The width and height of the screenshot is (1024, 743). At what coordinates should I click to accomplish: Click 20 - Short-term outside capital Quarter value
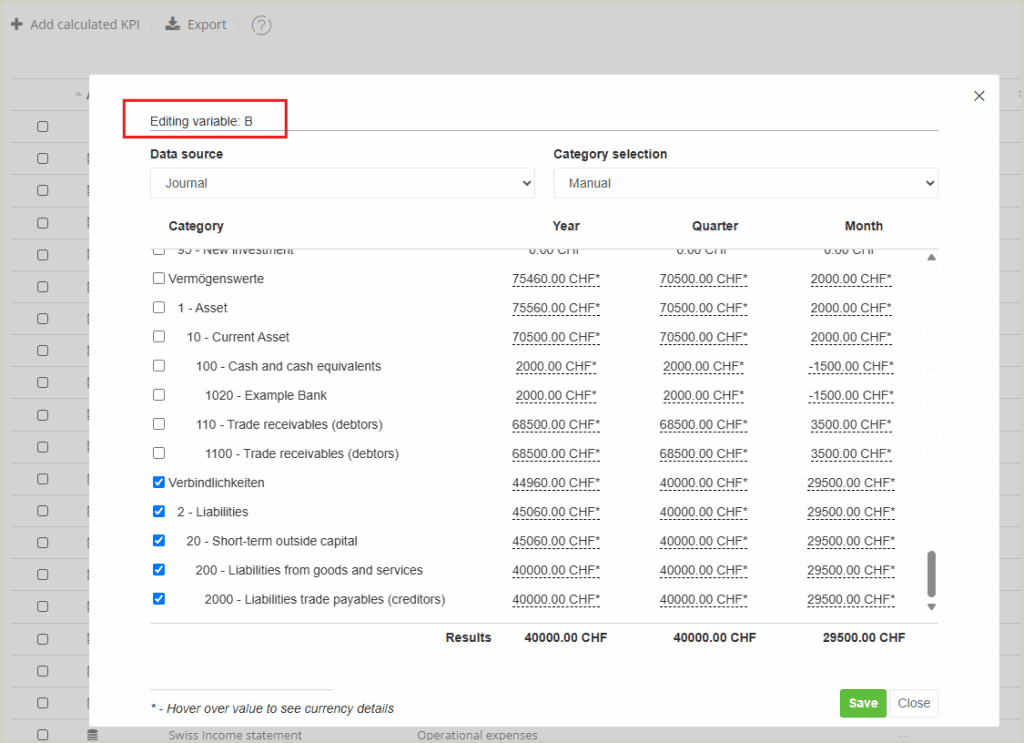pos(703,541)
